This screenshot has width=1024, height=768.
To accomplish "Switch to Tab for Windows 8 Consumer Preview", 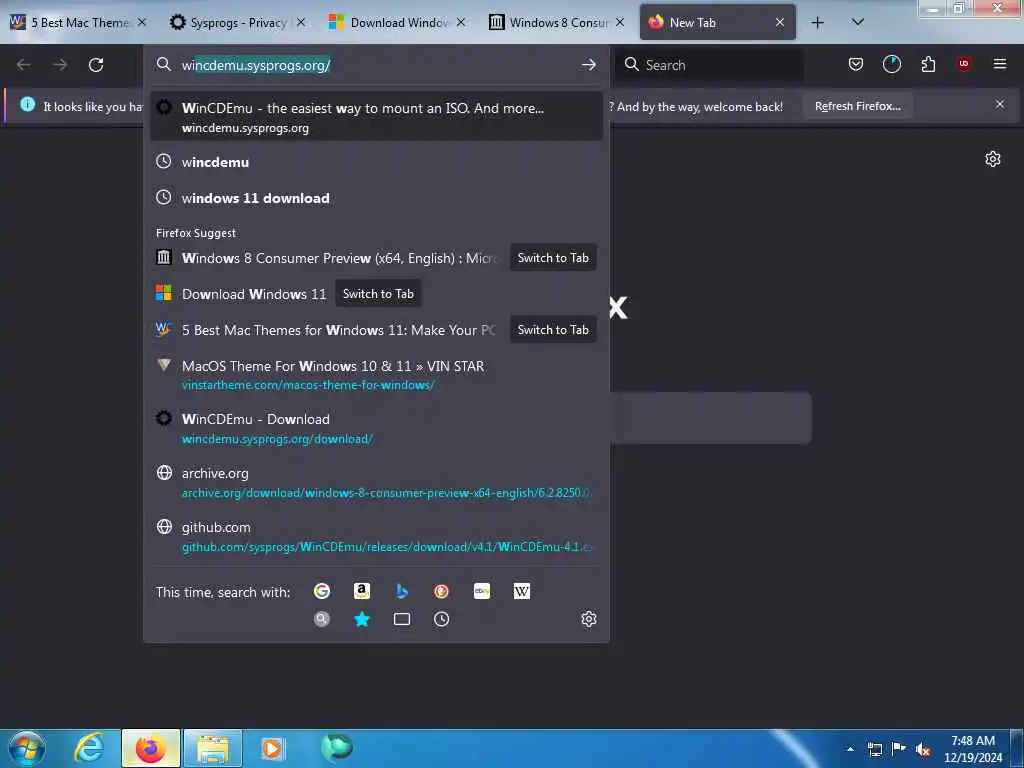I will (x=552, y=258).
